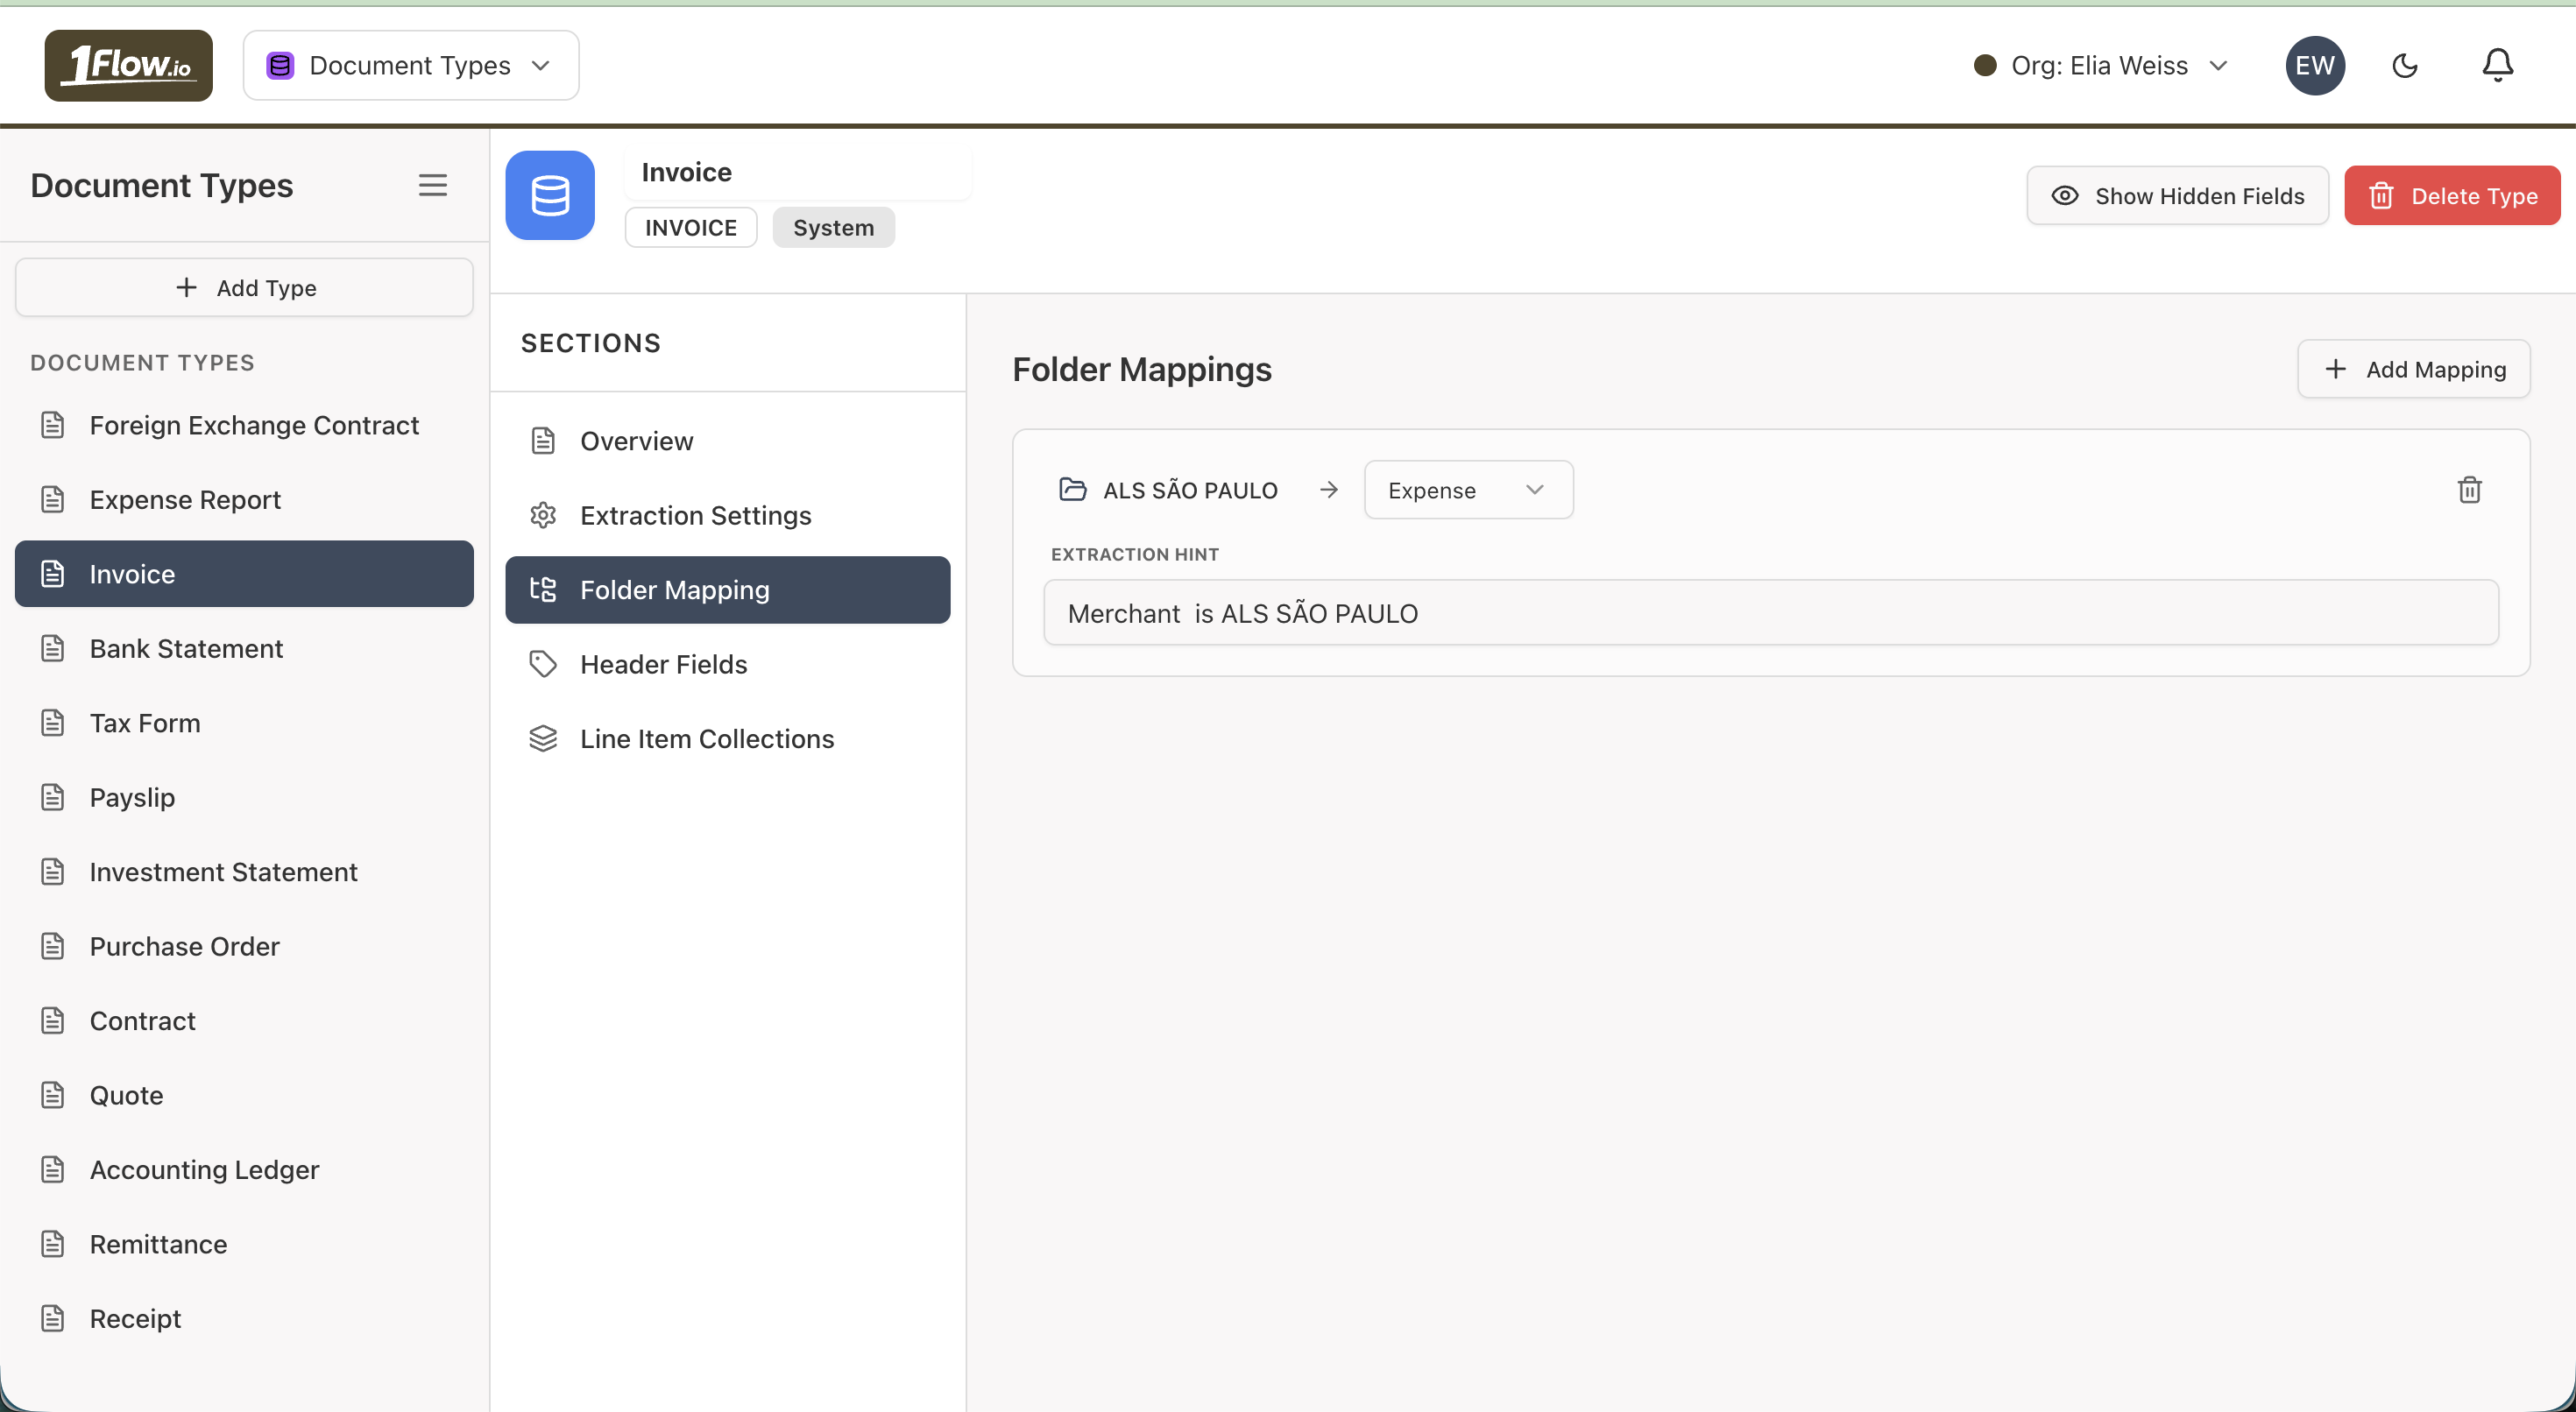Viewport: 2576px width, 1412px height.
Task: Click the Line Item Collections stacked icon
Action: (543, 738)
